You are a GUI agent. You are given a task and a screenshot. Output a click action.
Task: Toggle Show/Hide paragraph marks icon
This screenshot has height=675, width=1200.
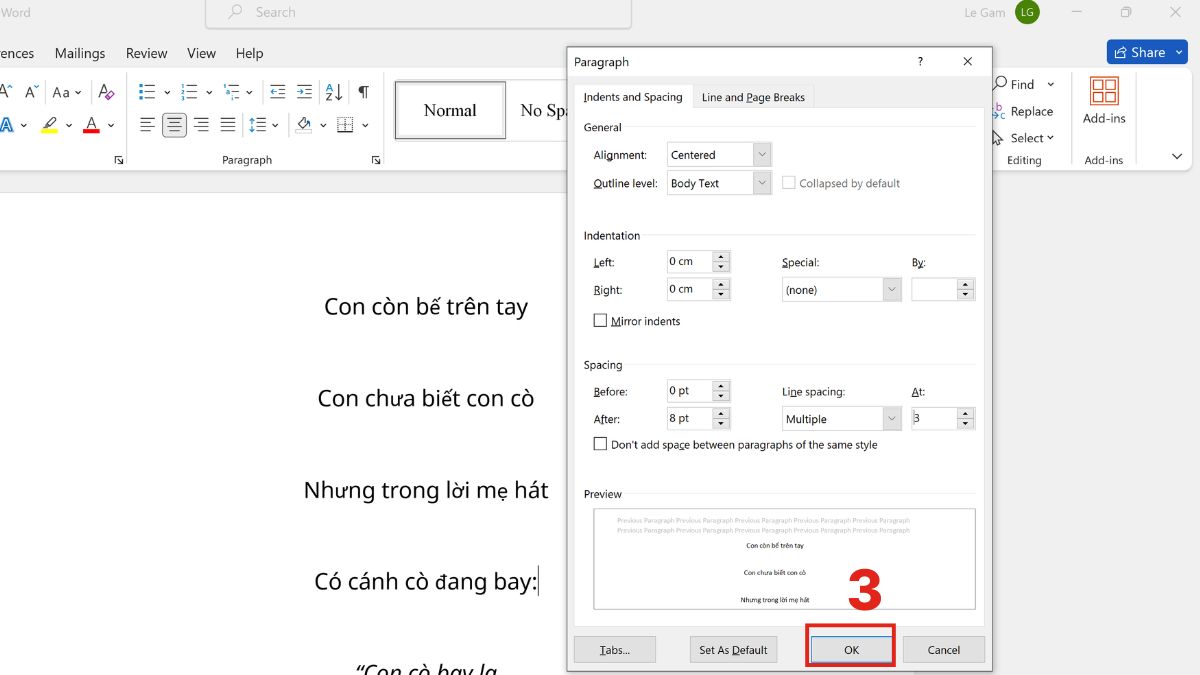point(364,92)
